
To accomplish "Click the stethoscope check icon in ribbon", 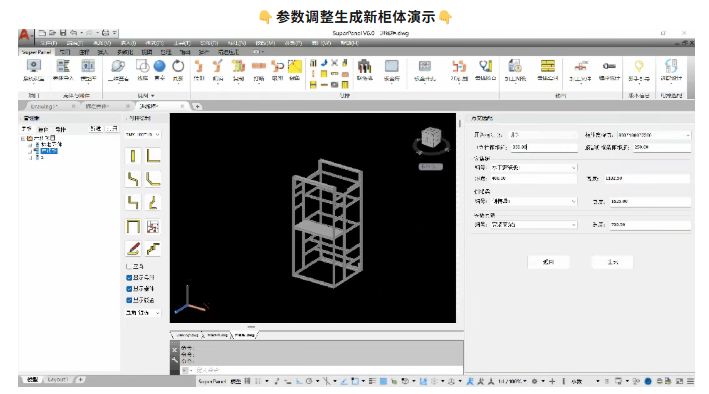I will tap(485, 66).
